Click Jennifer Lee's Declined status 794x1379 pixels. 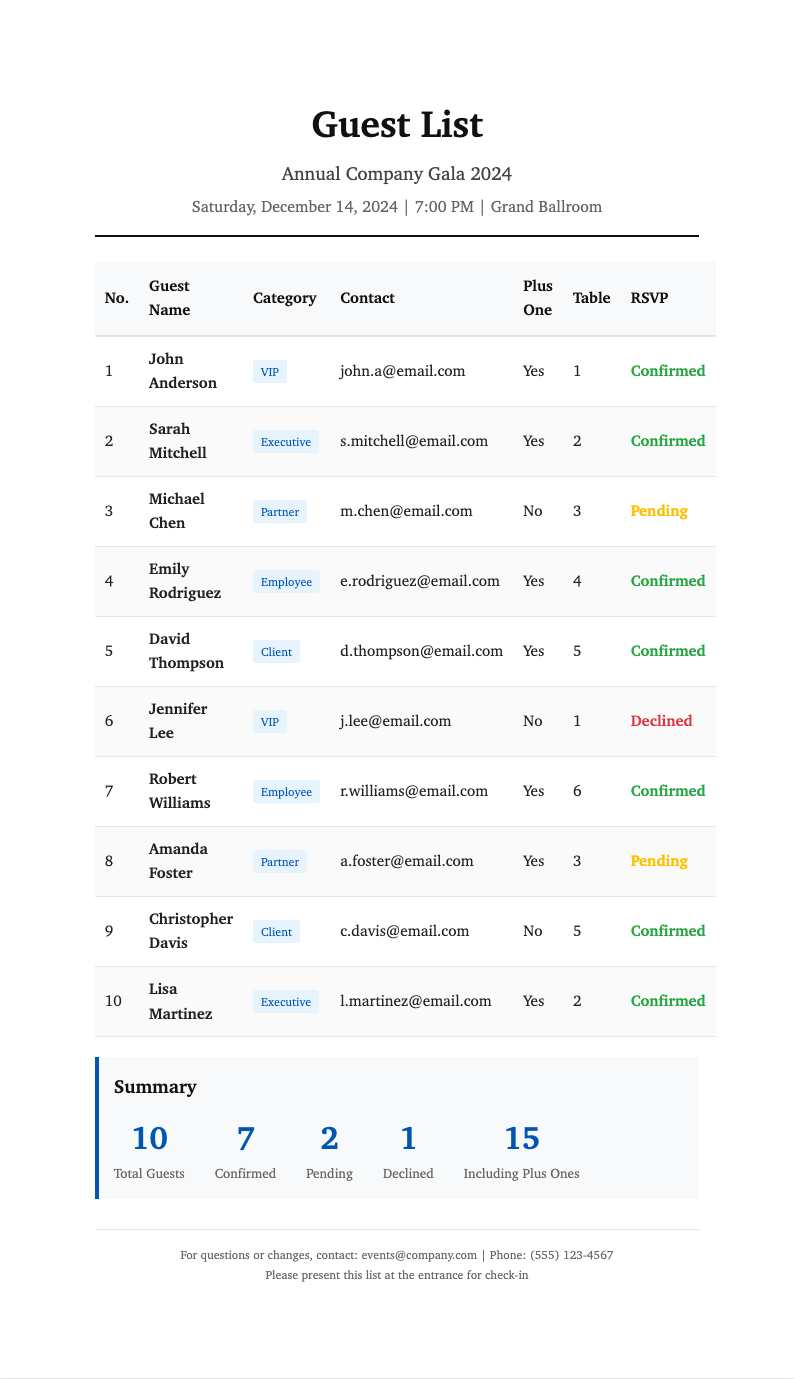(661, 721)
